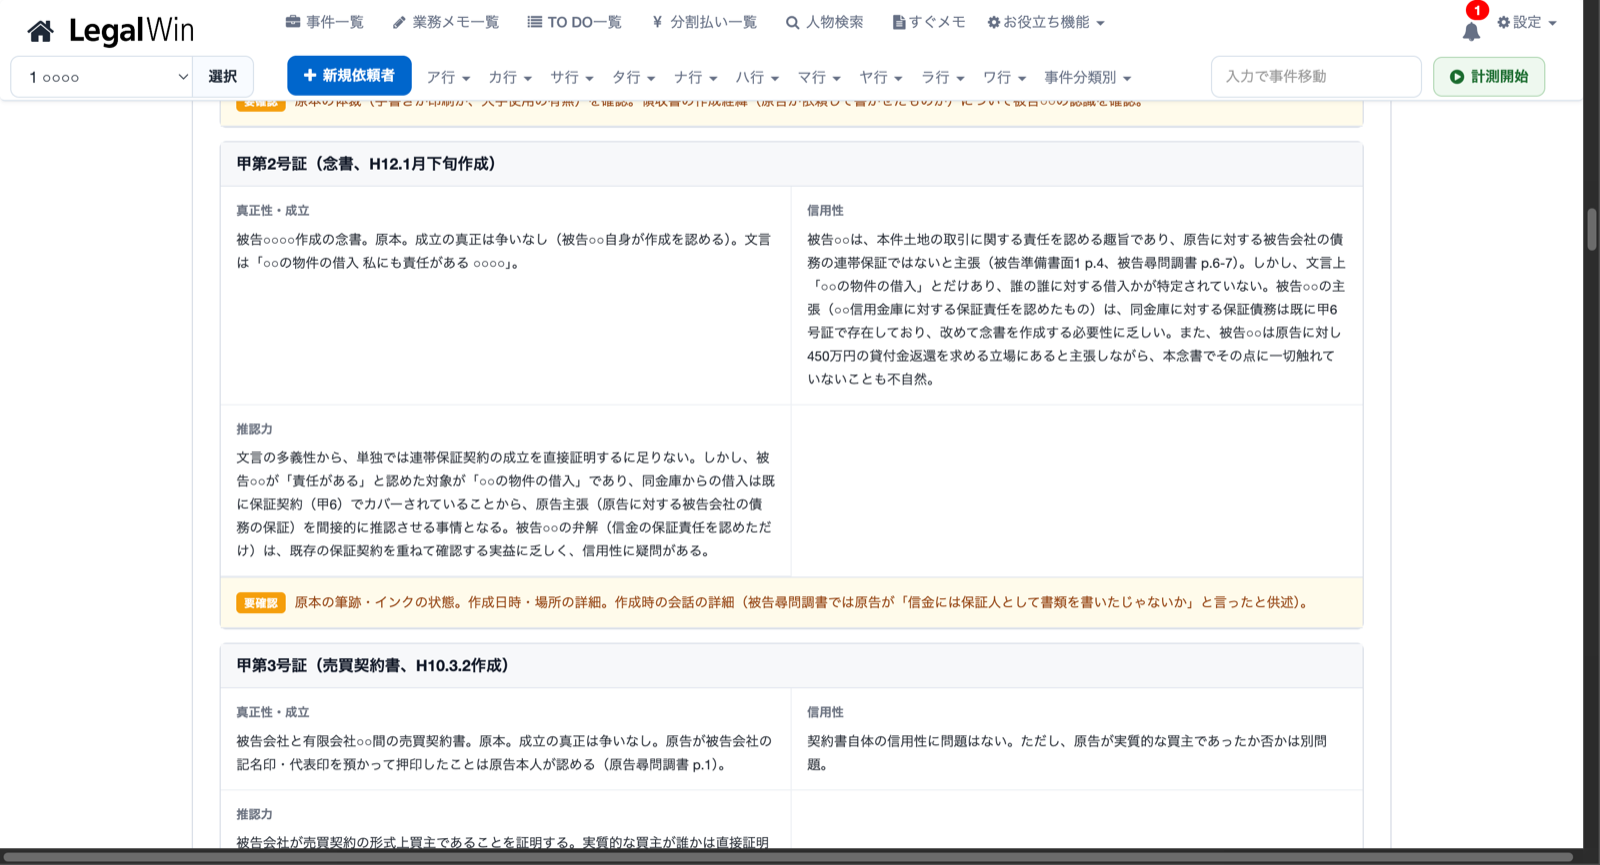Expand お役立ち機能 dropdown
The width and height of the screenshot is (1600, 865).
pyautogui.click(x=1046, y=22)
